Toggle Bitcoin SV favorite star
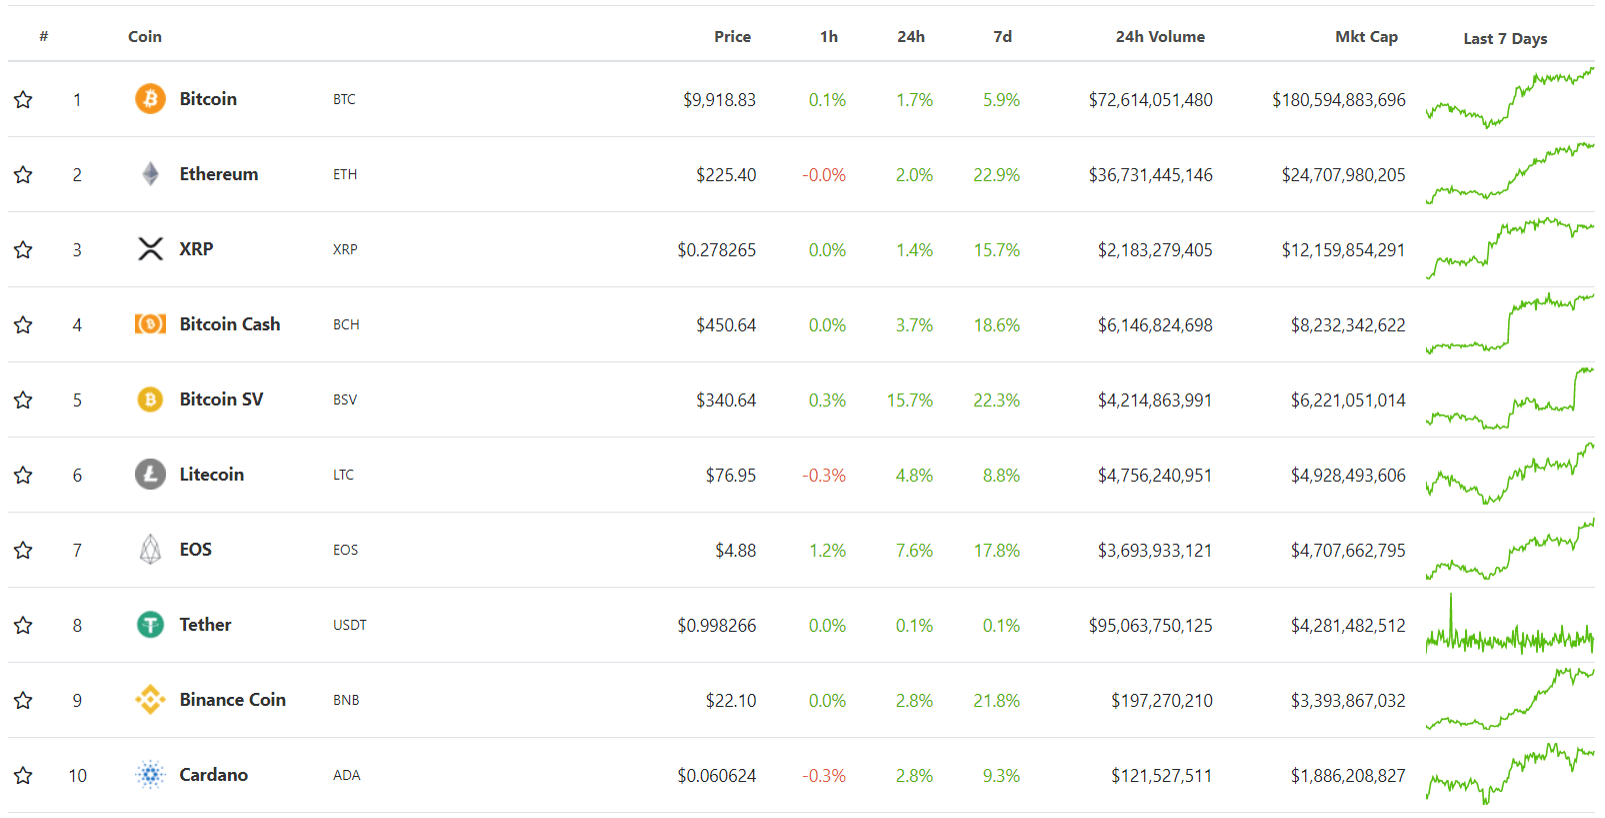 coord(23,400)
